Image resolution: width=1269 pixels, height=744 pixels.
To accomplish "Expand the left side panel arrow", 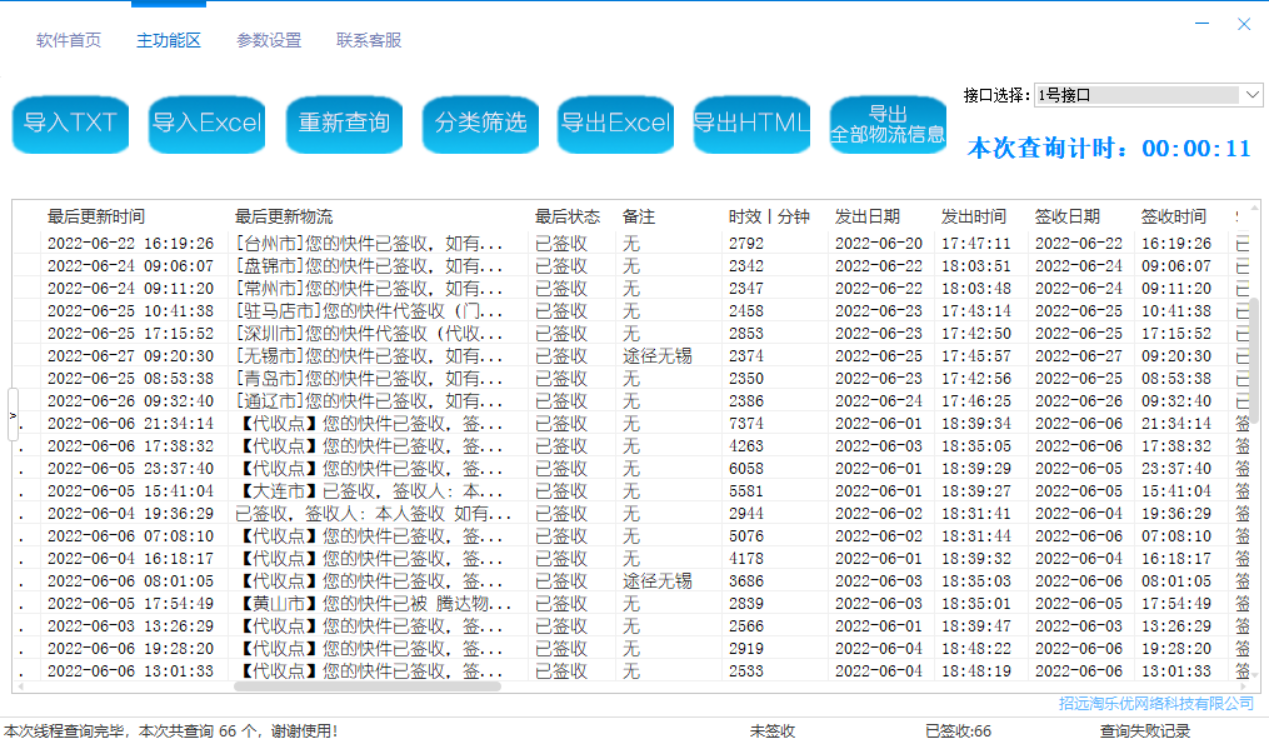I will pos(13,415).
